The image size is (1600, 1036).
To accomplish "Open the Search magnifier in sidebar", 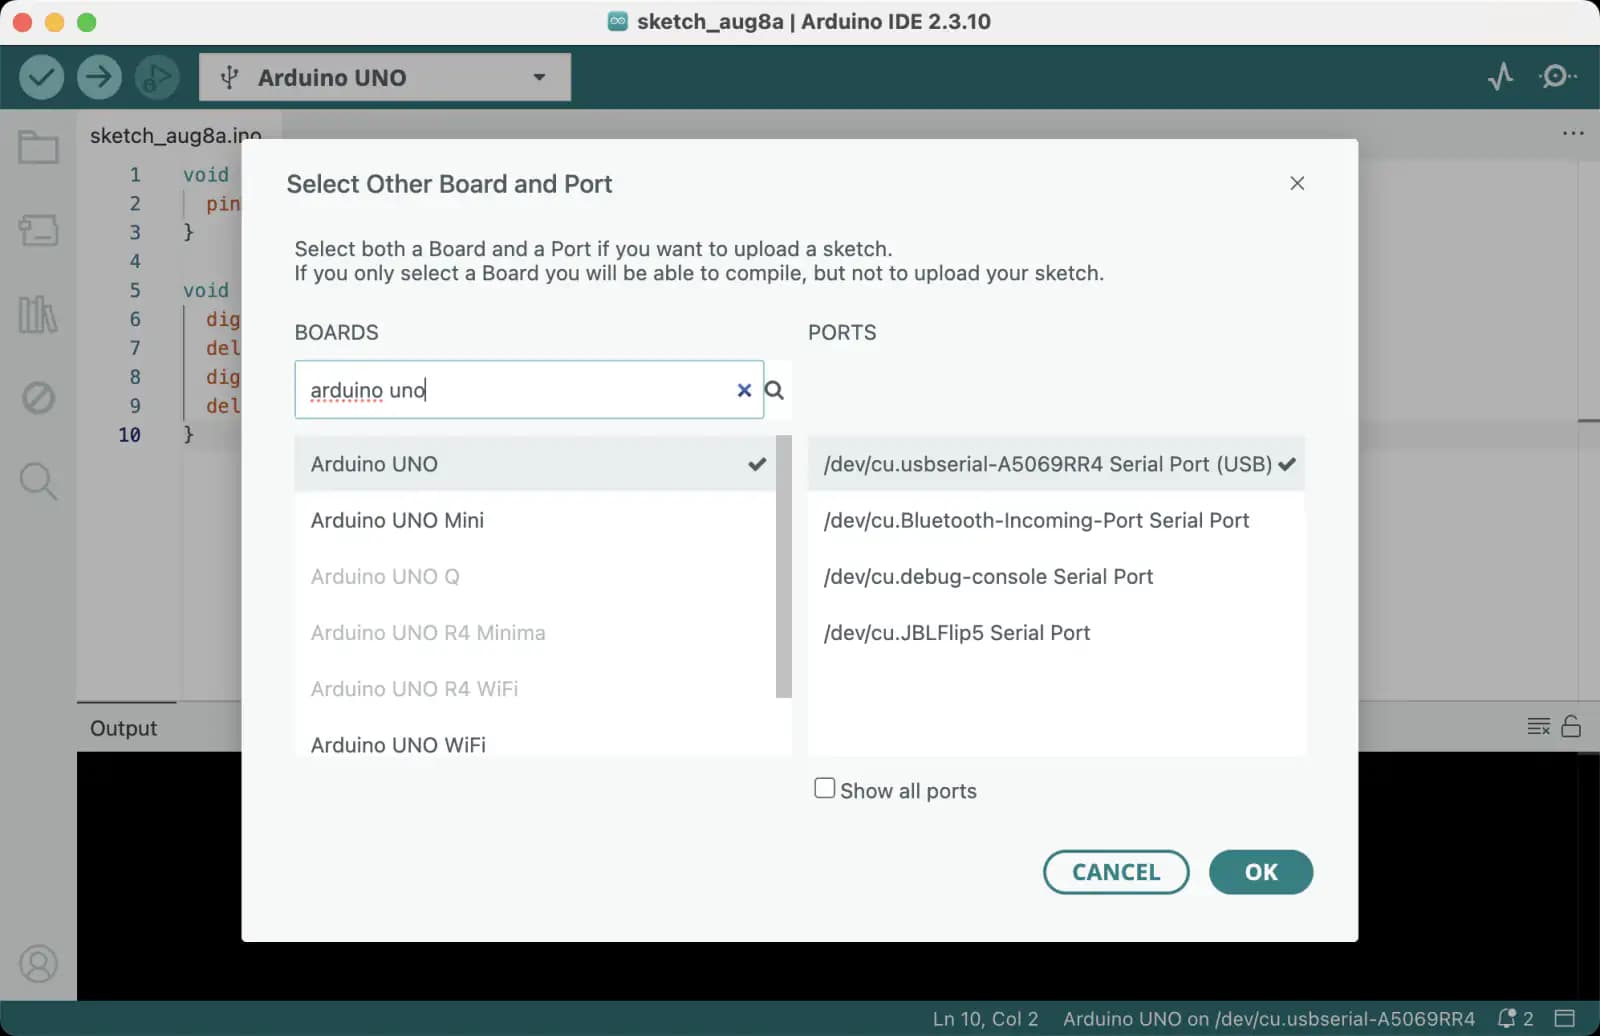I will click(x=38, y=481).
